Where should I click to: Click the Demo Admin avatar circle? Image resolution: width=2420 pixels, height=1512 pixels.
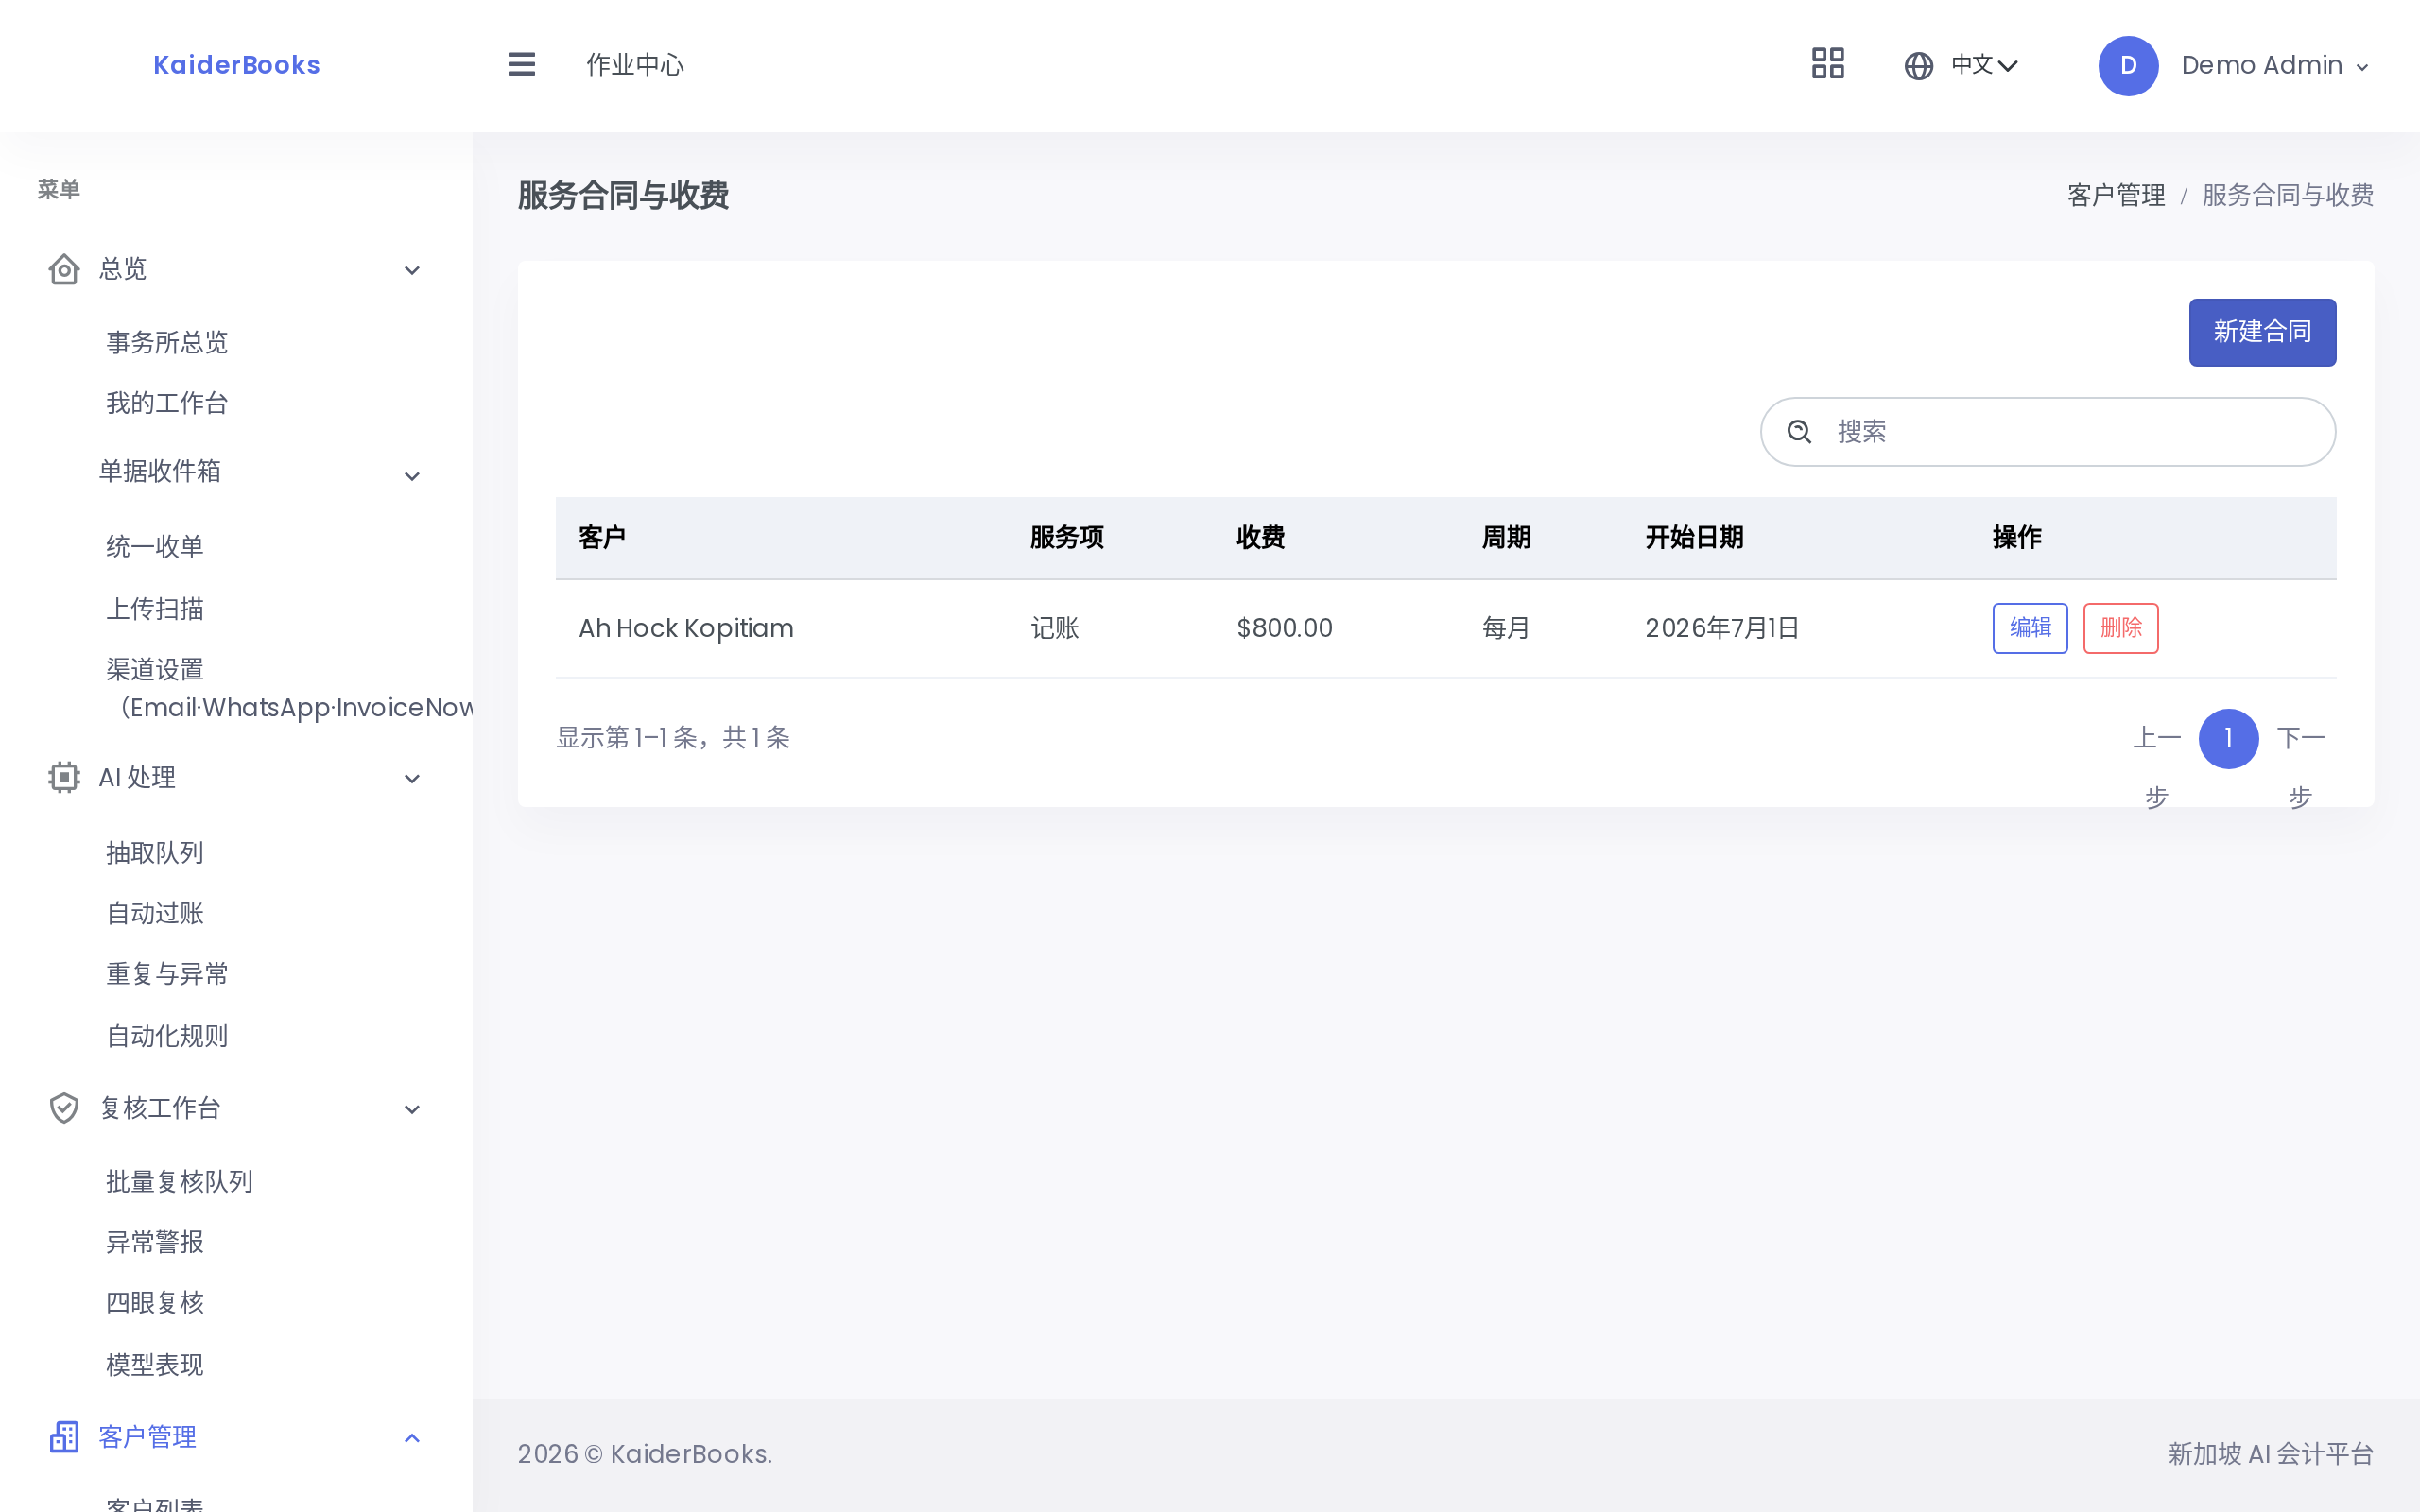point(2128,66)
